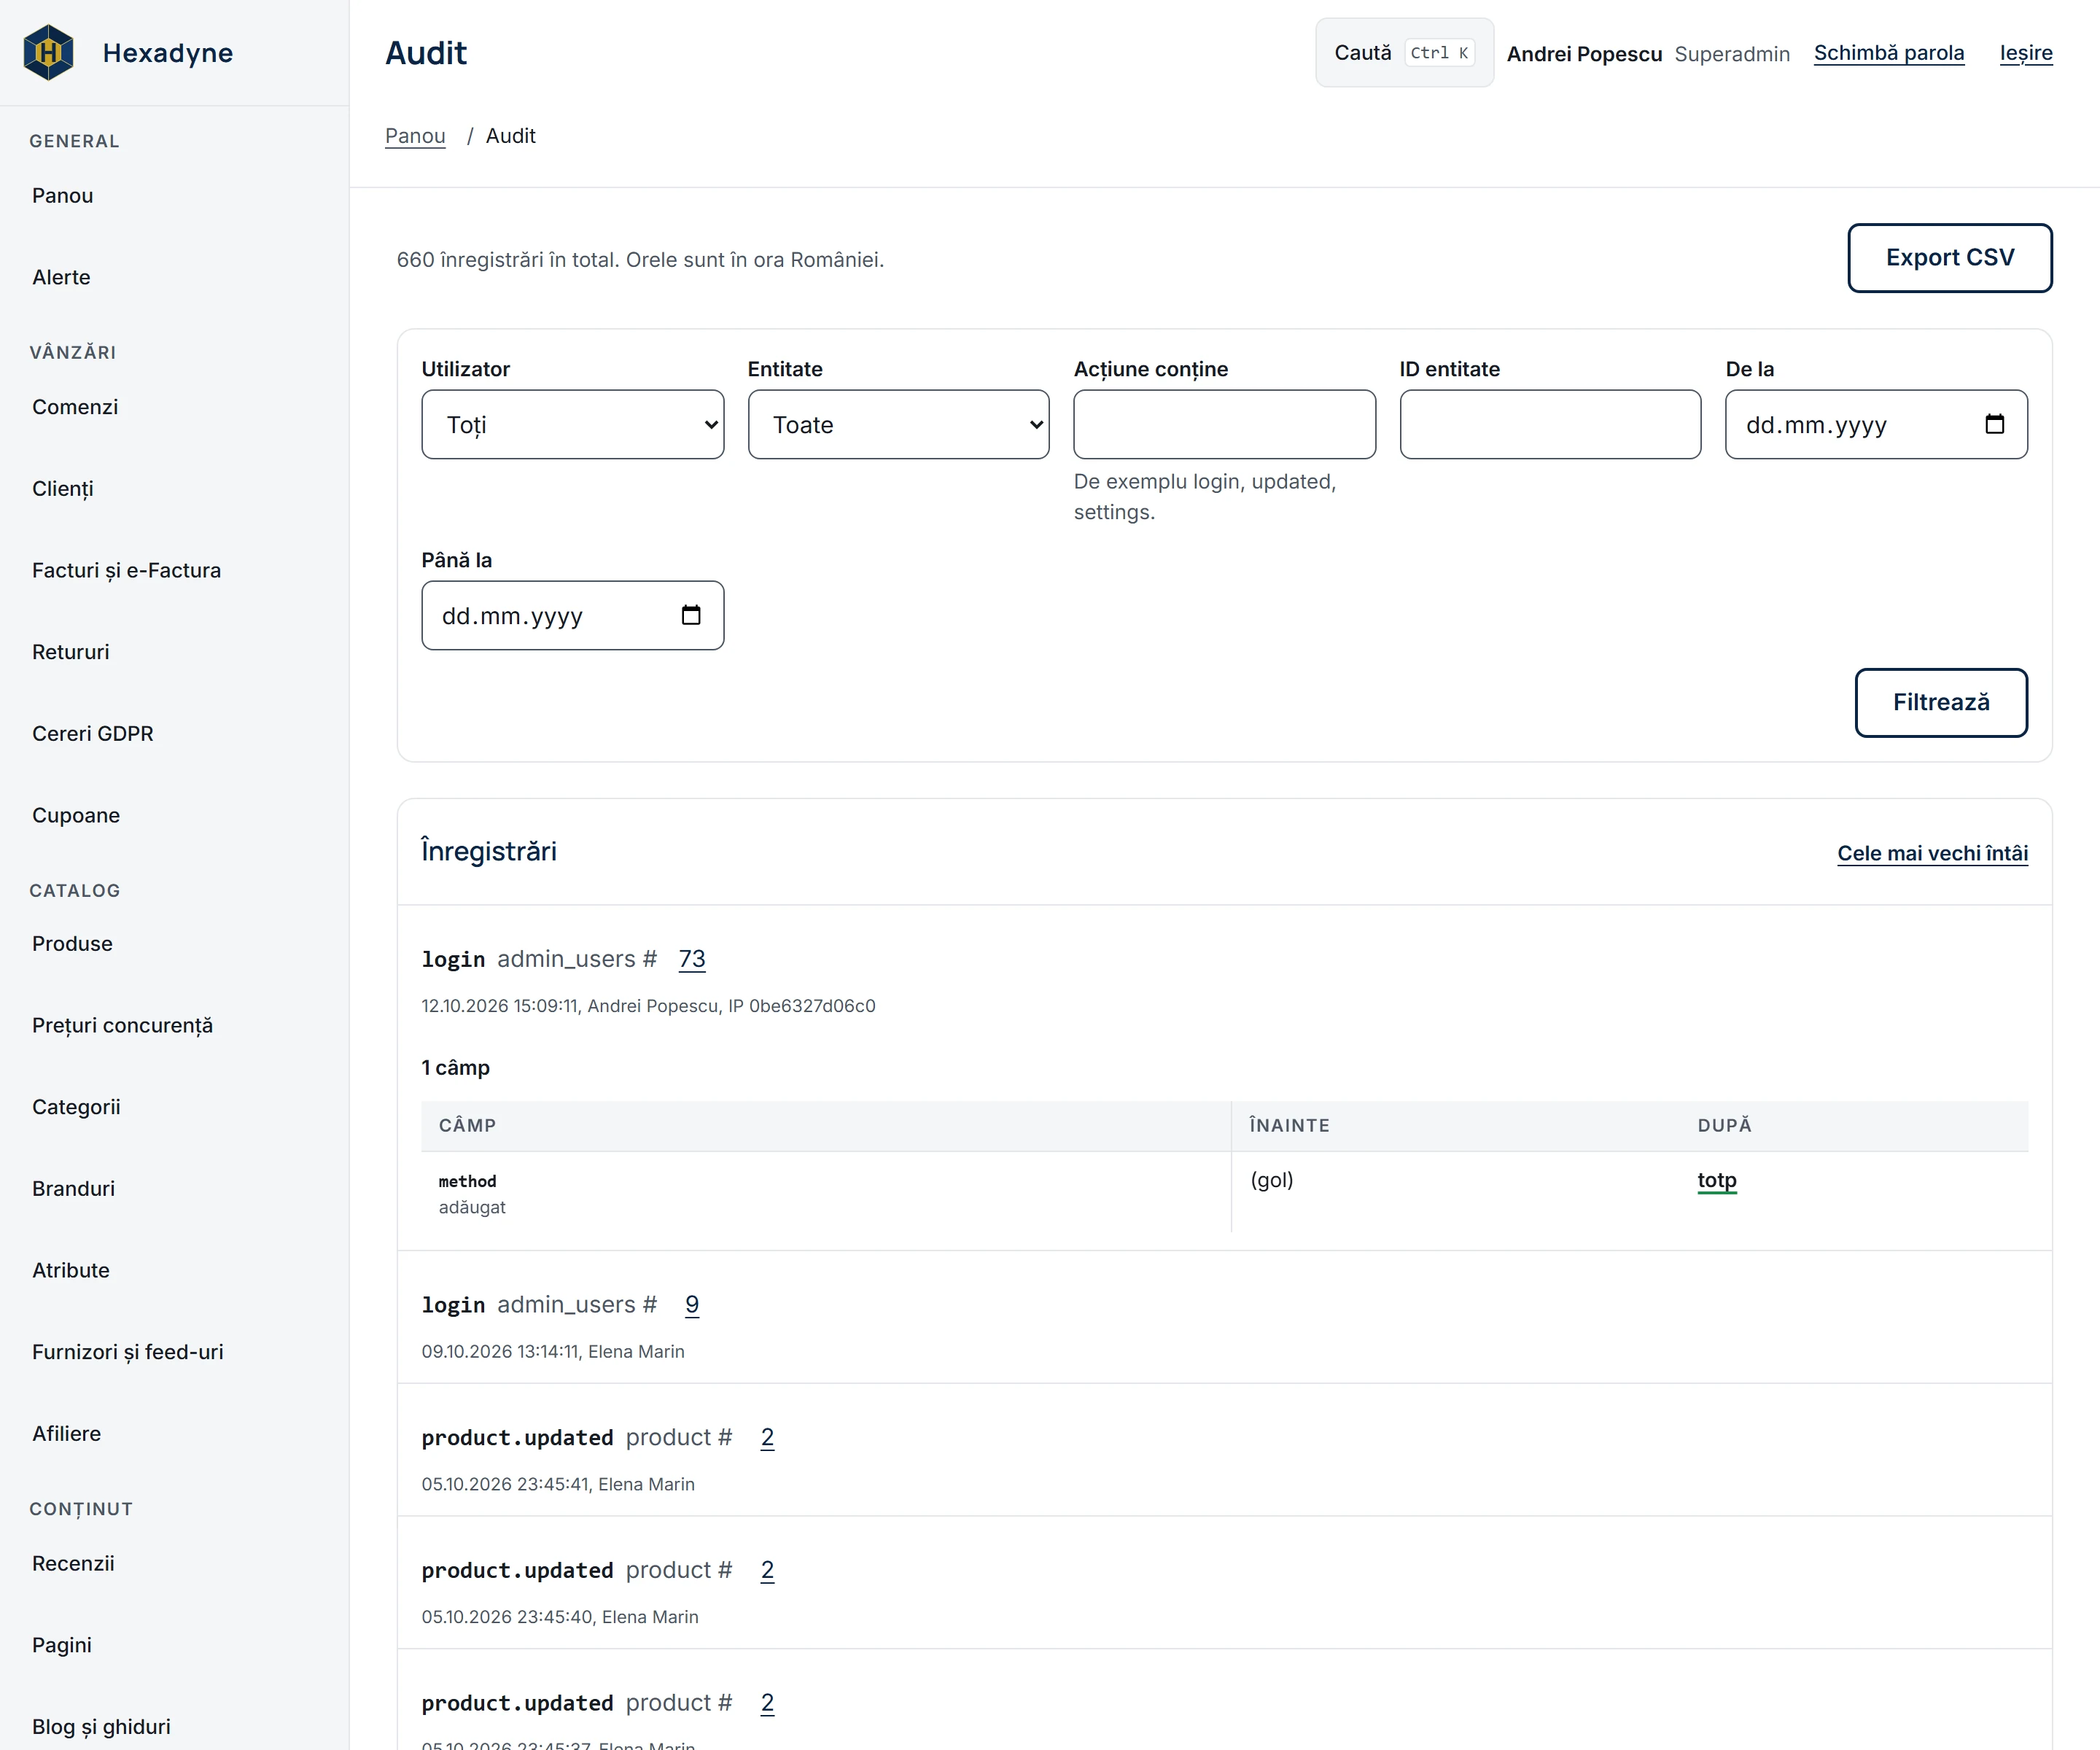The height and width of the screenshot is (1750, 2100).
Task: Click the '1 câmp' summary text
Action: click(456, 1067)
